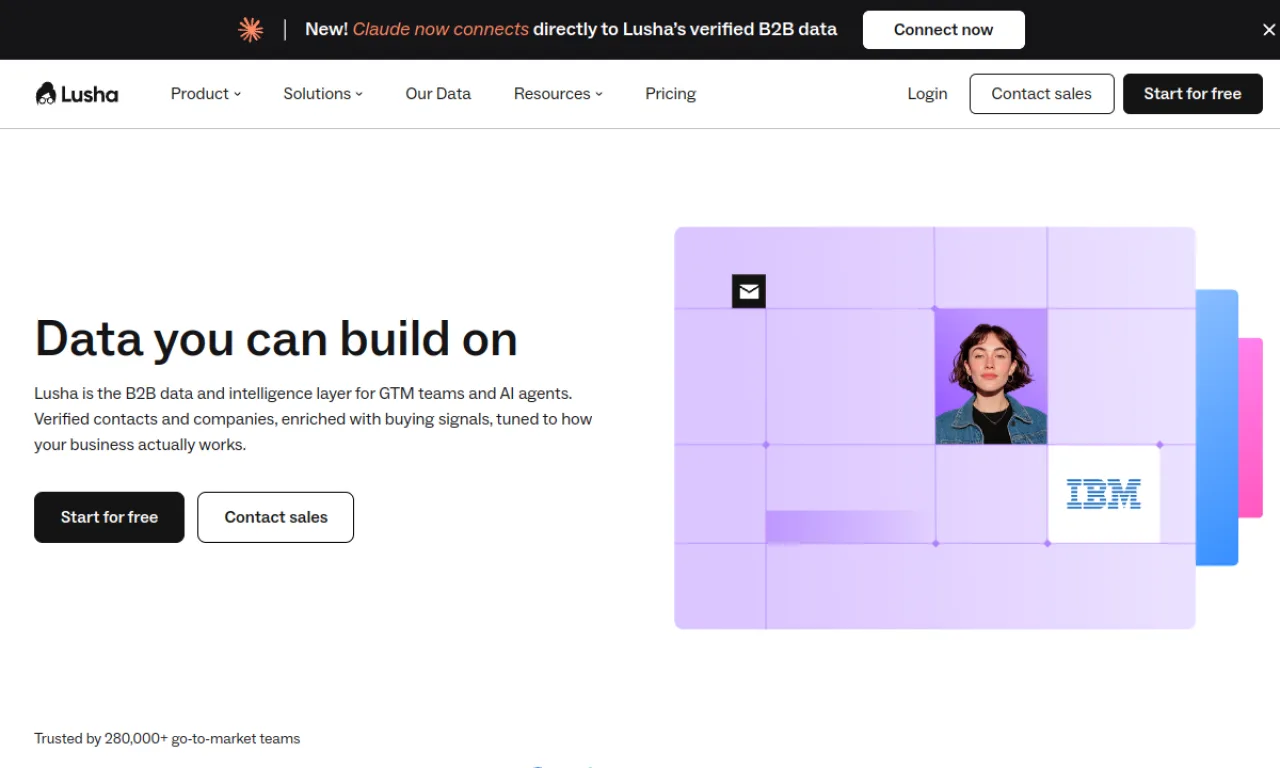The image size is (1280, 768).
Task: Open the Pricing page
Action: (670, 94)
